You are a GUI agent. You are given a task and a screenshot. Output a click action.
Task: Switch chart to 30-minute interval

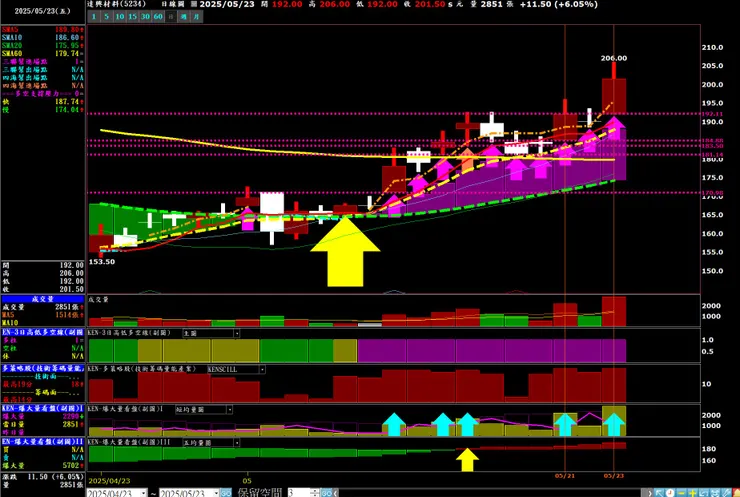click(x=145, y=17)
